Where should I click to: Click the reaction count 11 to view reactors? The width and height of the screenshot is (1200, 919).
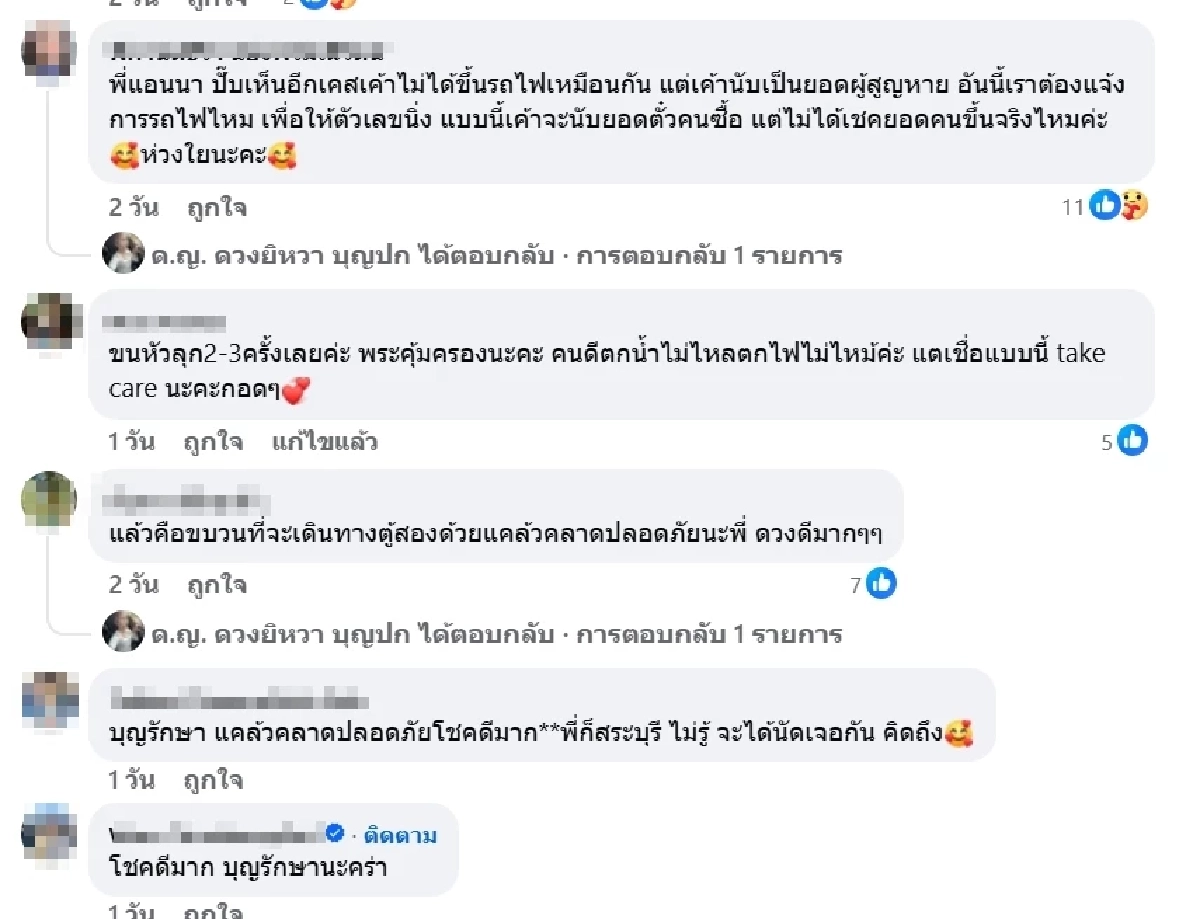coord(1073,207)
